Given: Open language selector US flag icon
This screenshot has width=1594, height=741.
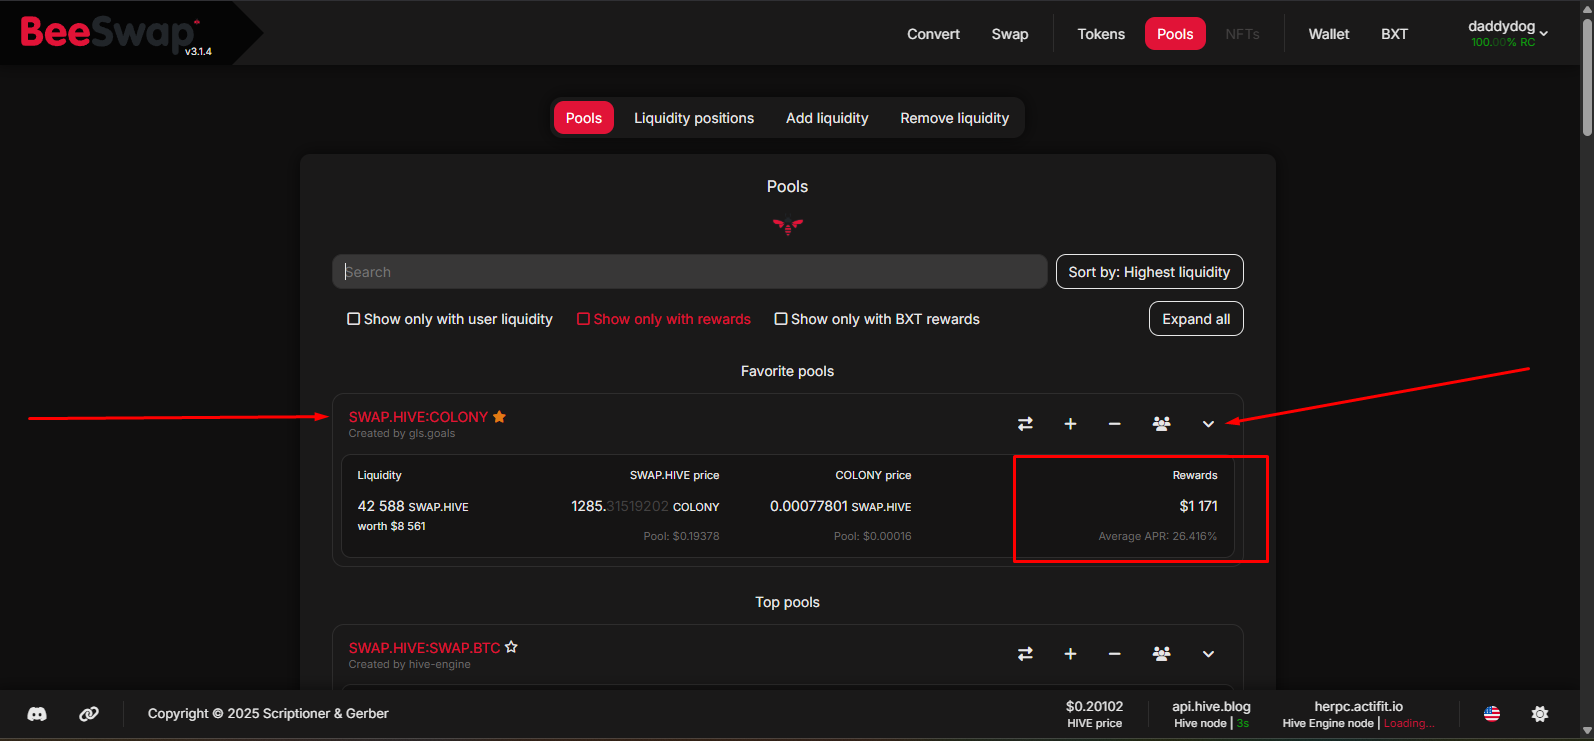Looking at the screenshot, I should pos(1492,714).
